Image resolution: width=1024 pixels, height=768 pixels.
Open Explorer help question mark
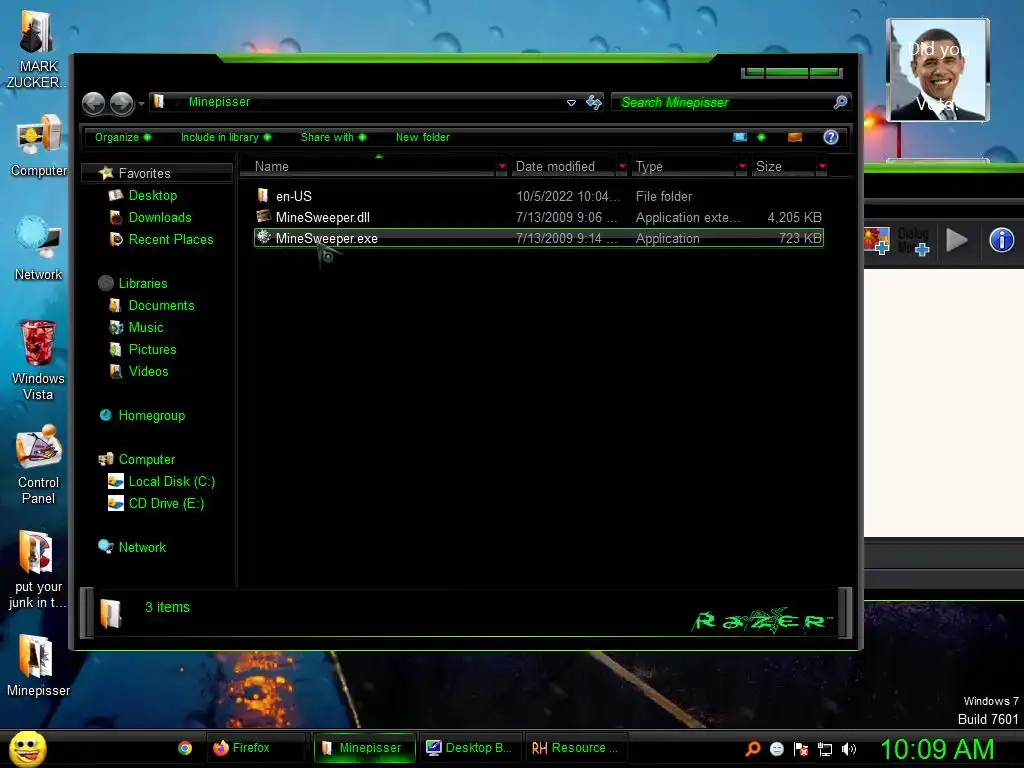pyautogui.click(x=831, y=137)
